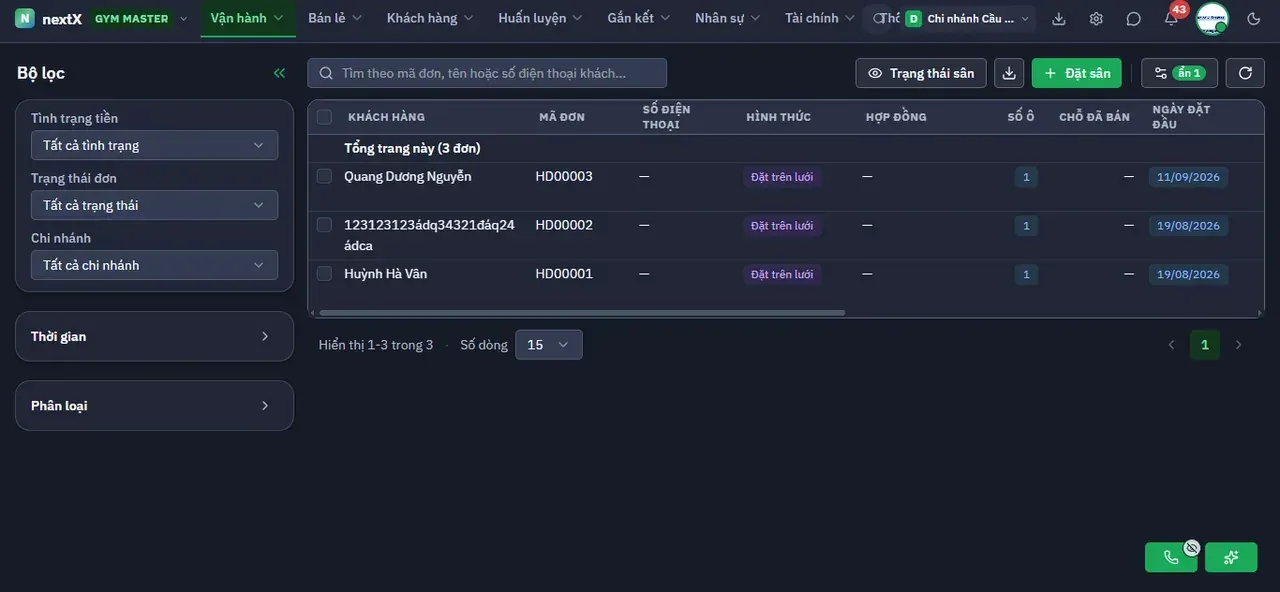Open order HD00003
This screenshot has height=592, width=1280.
pos(564,176)
